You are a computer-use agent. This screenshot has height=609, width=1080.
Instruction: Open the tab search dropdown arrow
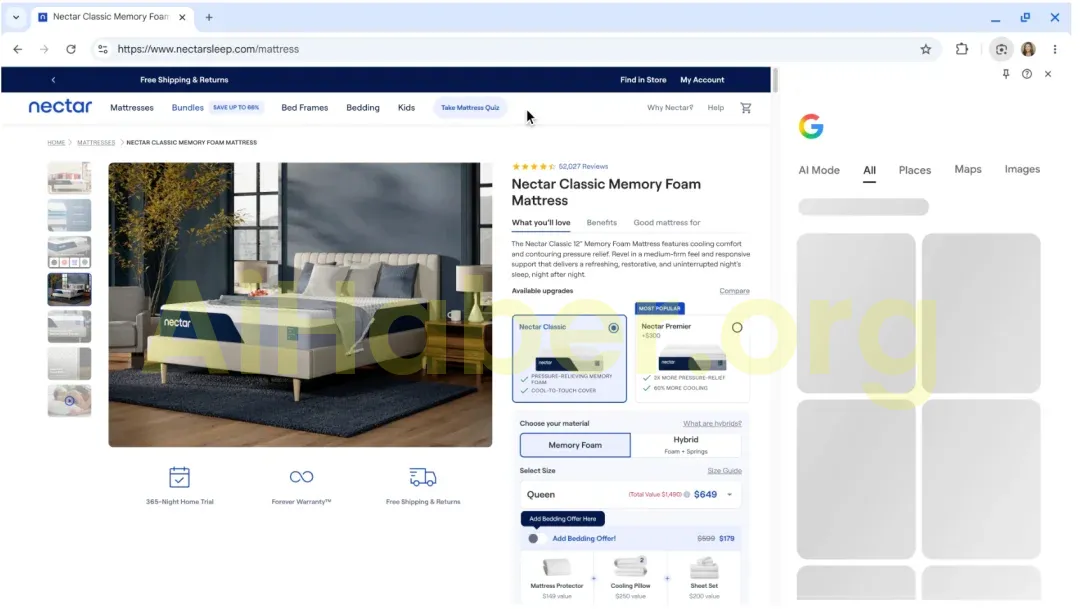tap(16, 17)
